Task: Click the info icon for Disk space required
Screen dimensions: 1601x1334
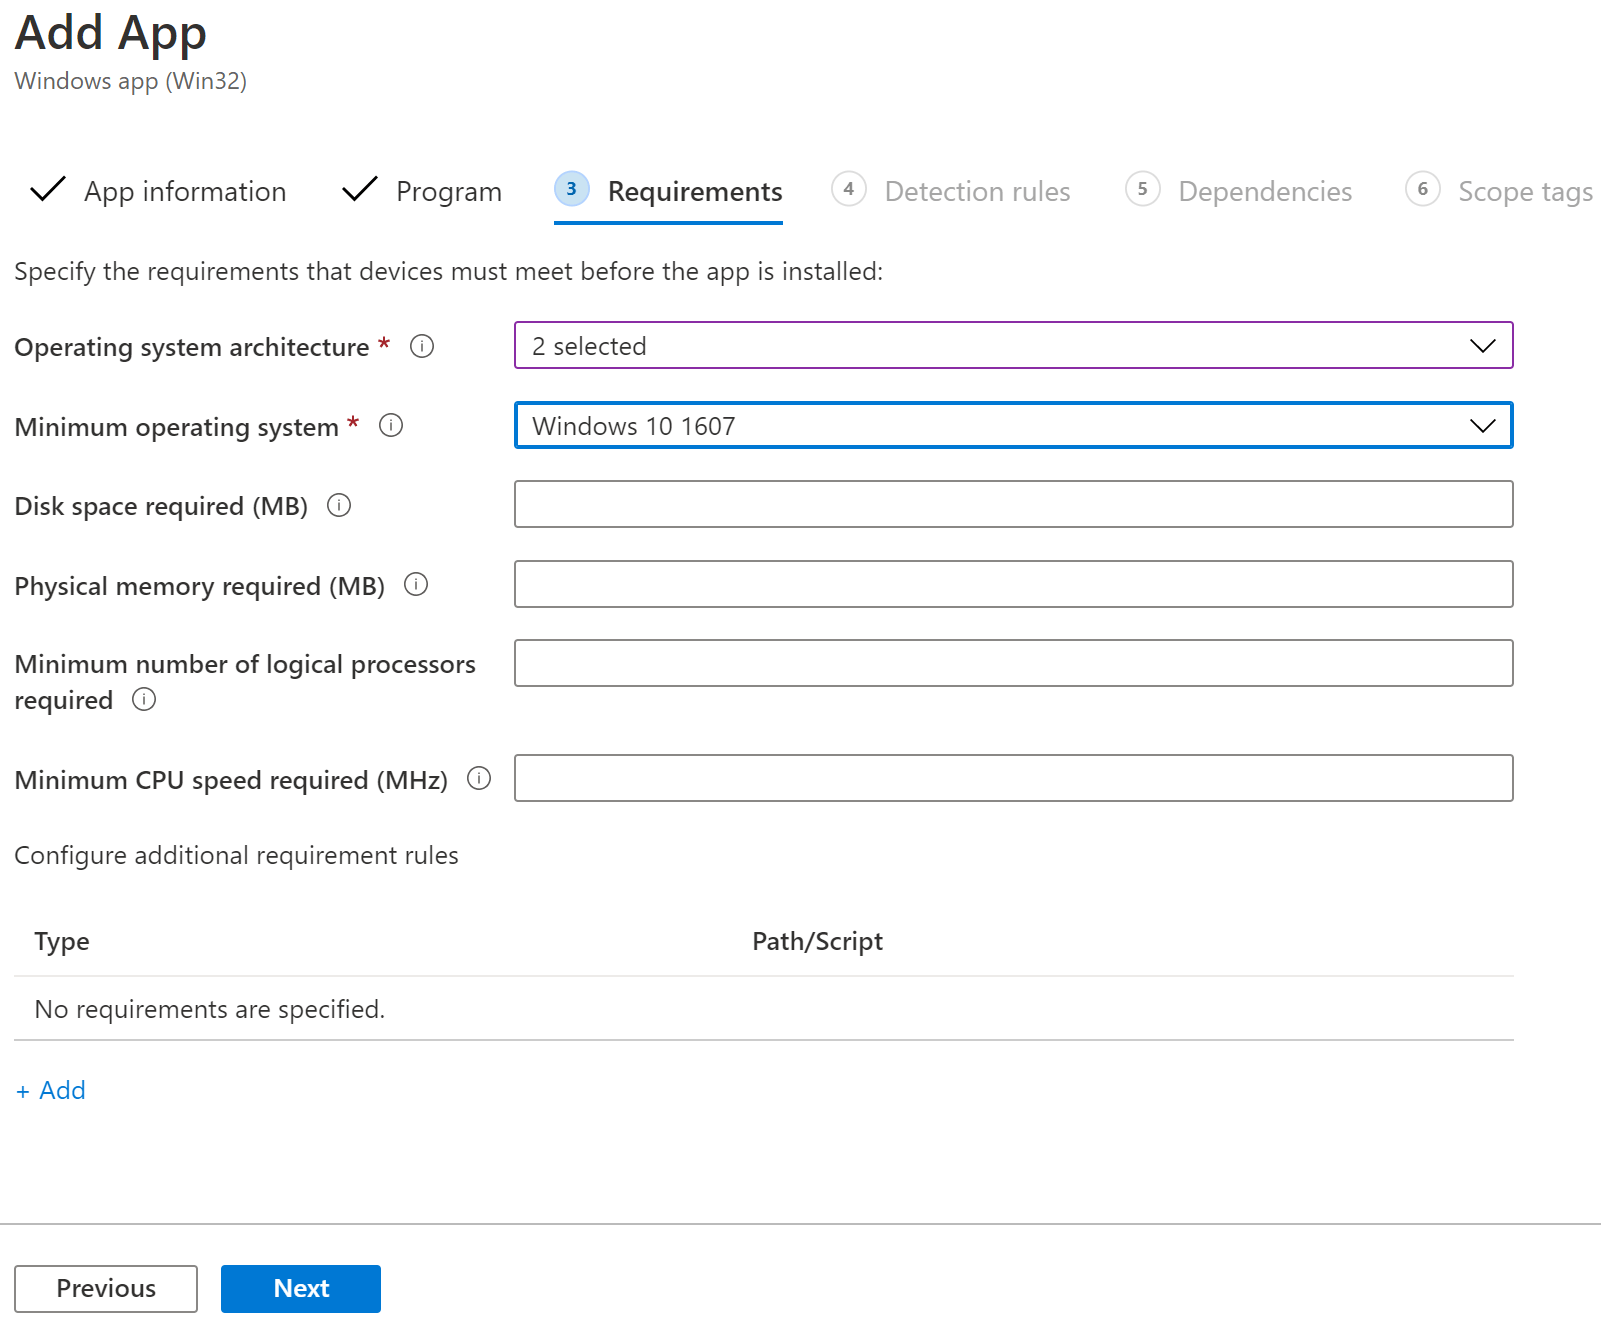Action: coord(339,506)
